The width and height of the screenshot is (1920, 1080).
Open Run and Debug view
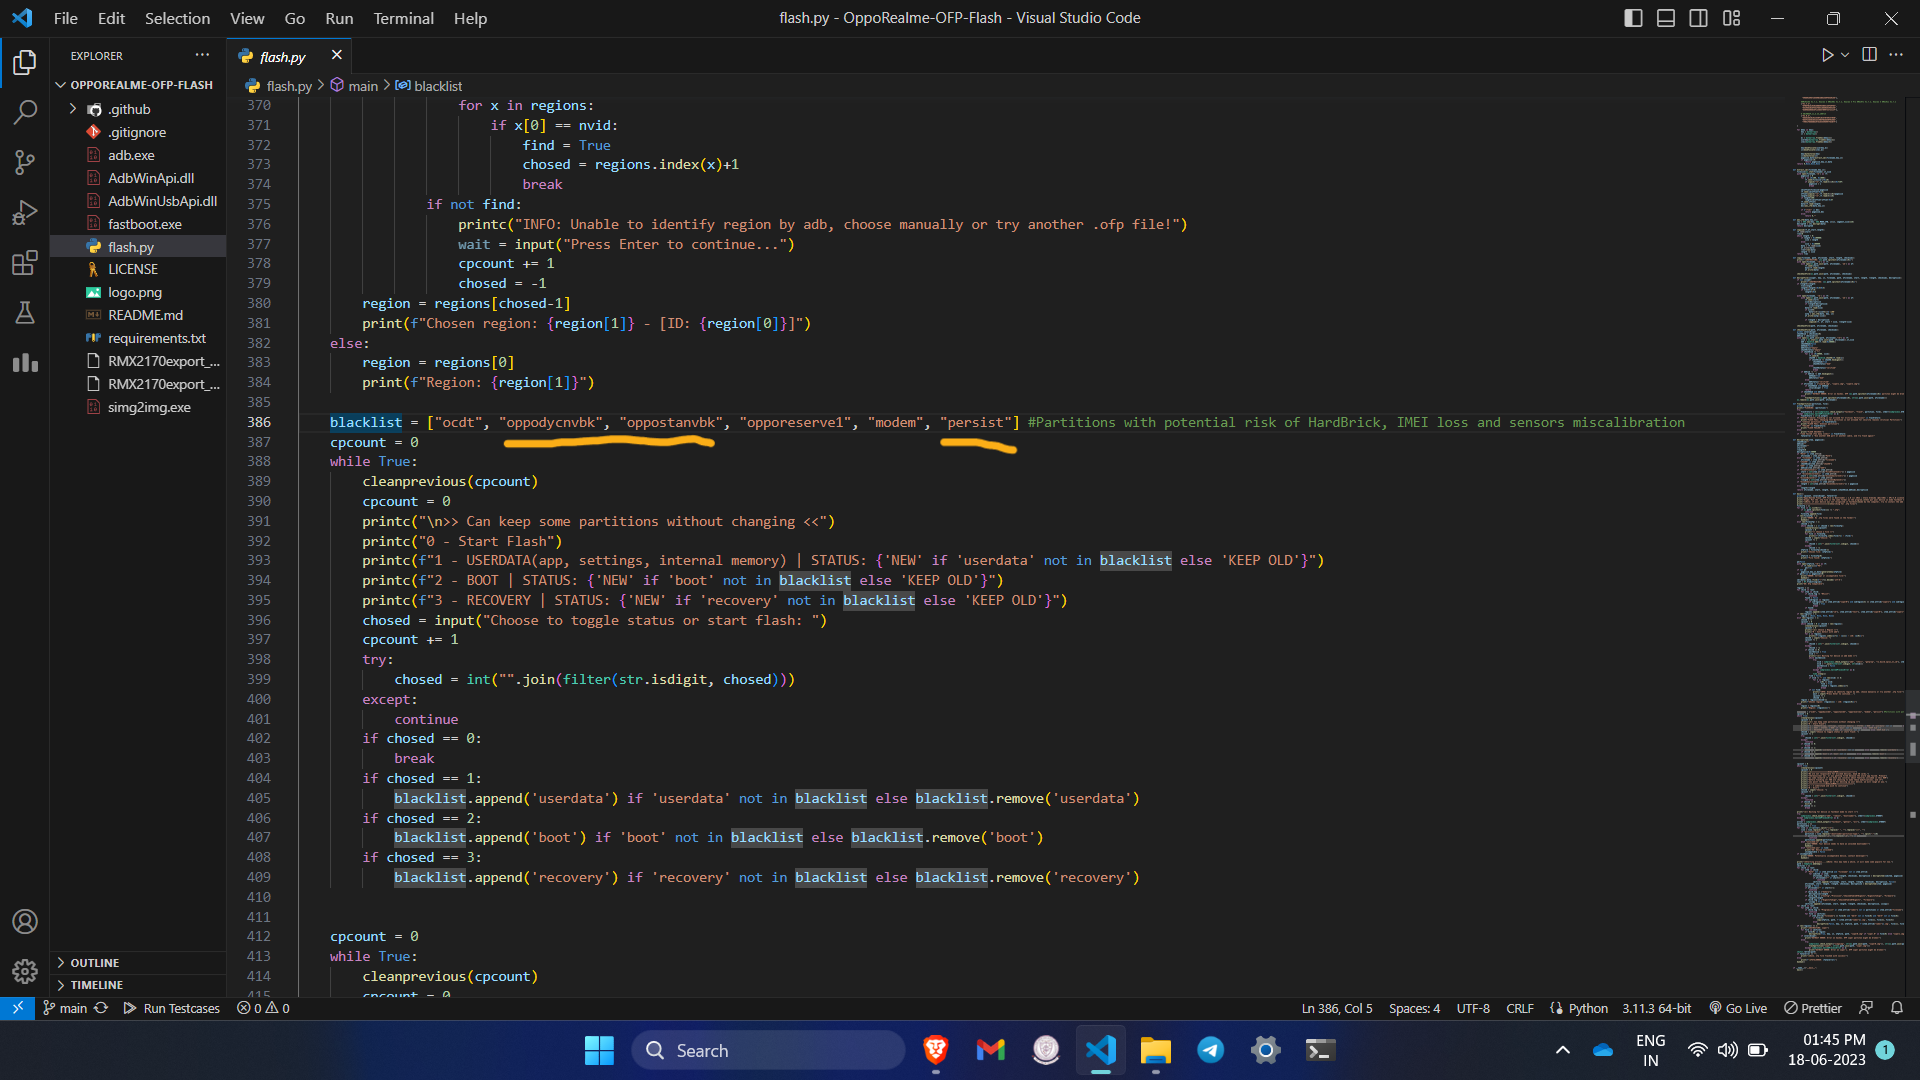(25, 213)
